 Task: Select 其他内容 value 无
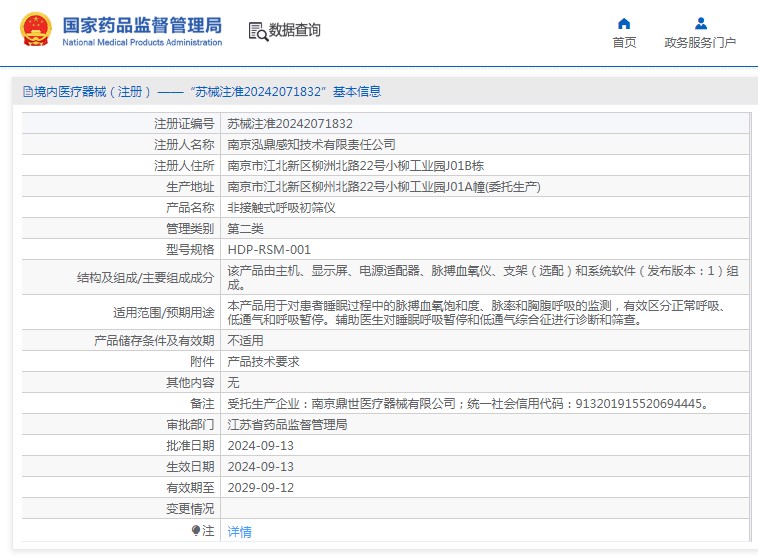tap(233, 382)
